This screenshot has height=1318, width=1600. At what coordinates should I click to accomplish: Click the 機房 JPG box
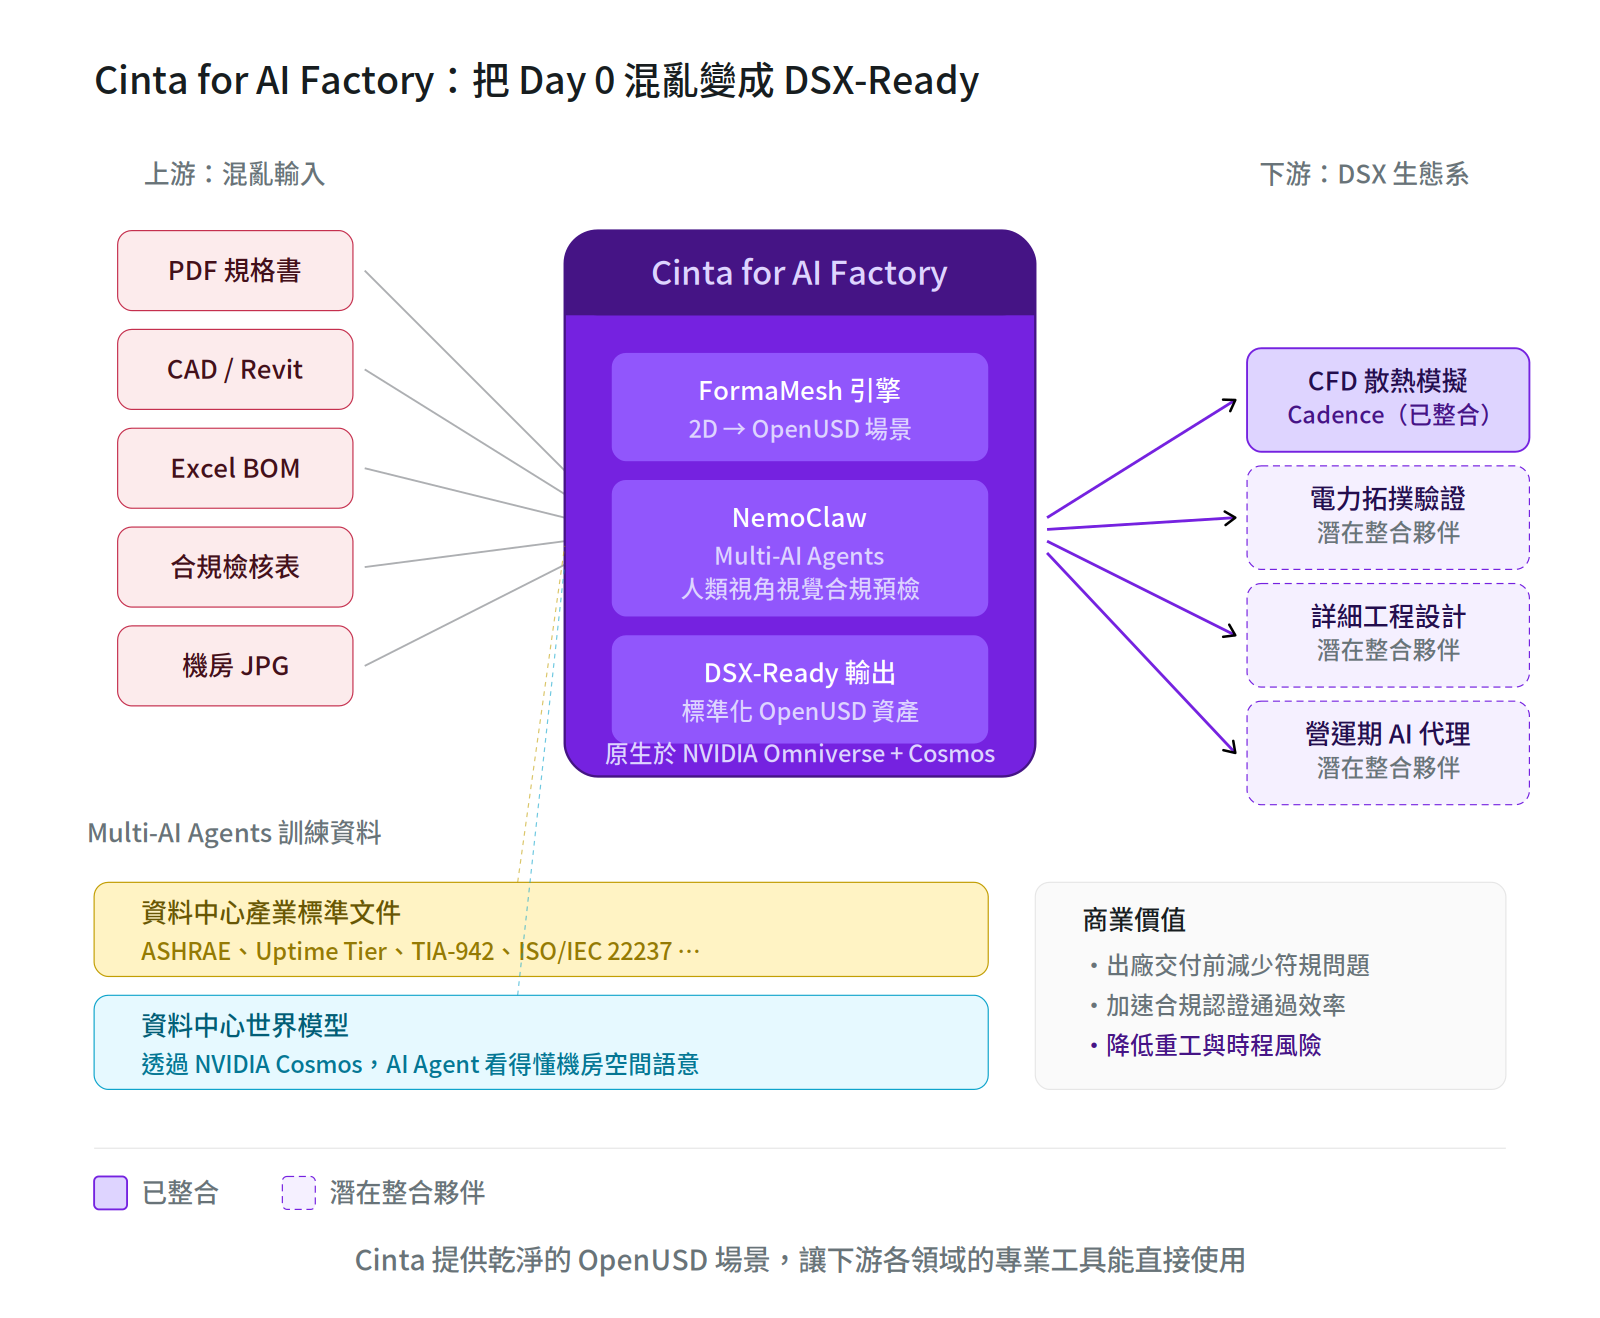[x=235, y=666]
